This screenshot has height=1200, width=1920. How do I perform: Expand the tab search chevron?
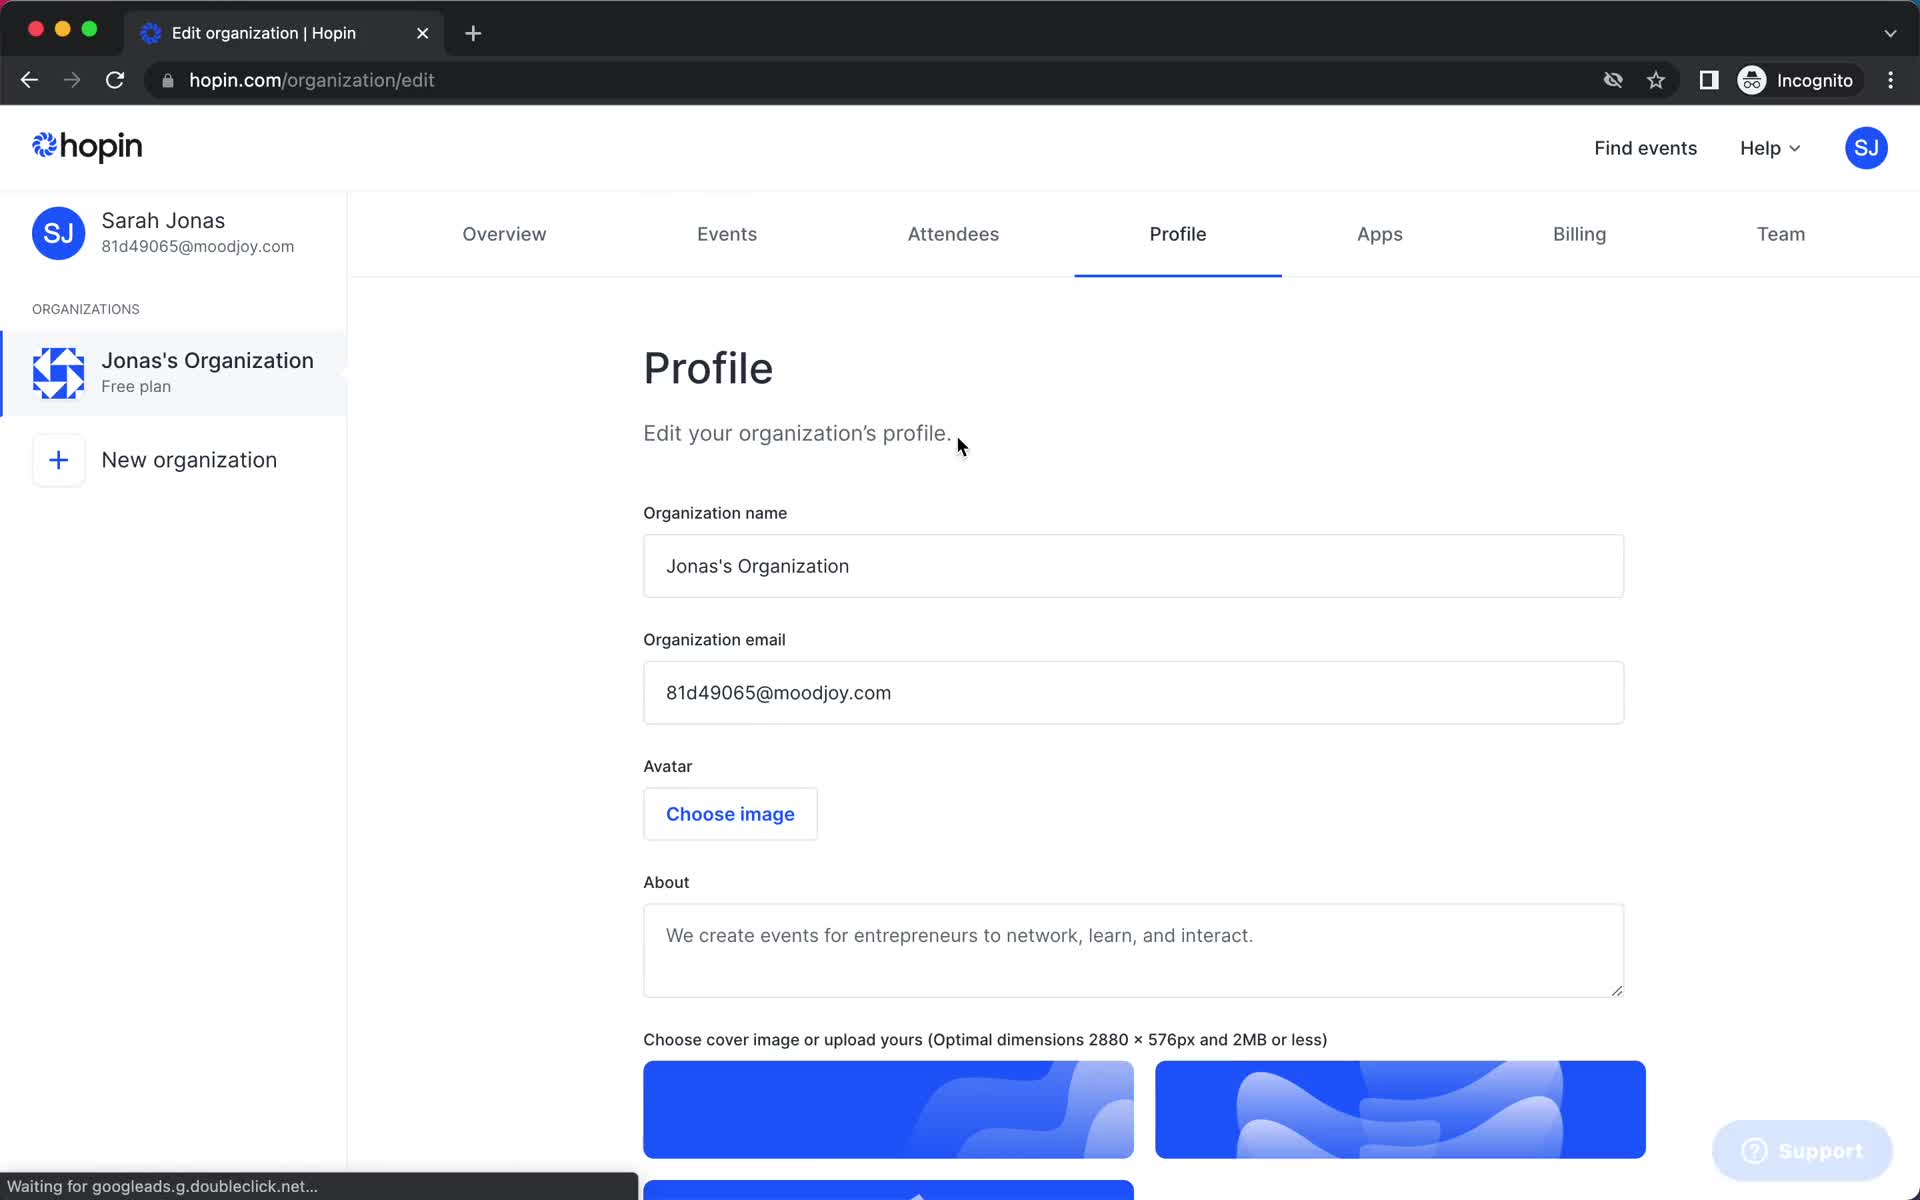tap(1890, 33)
